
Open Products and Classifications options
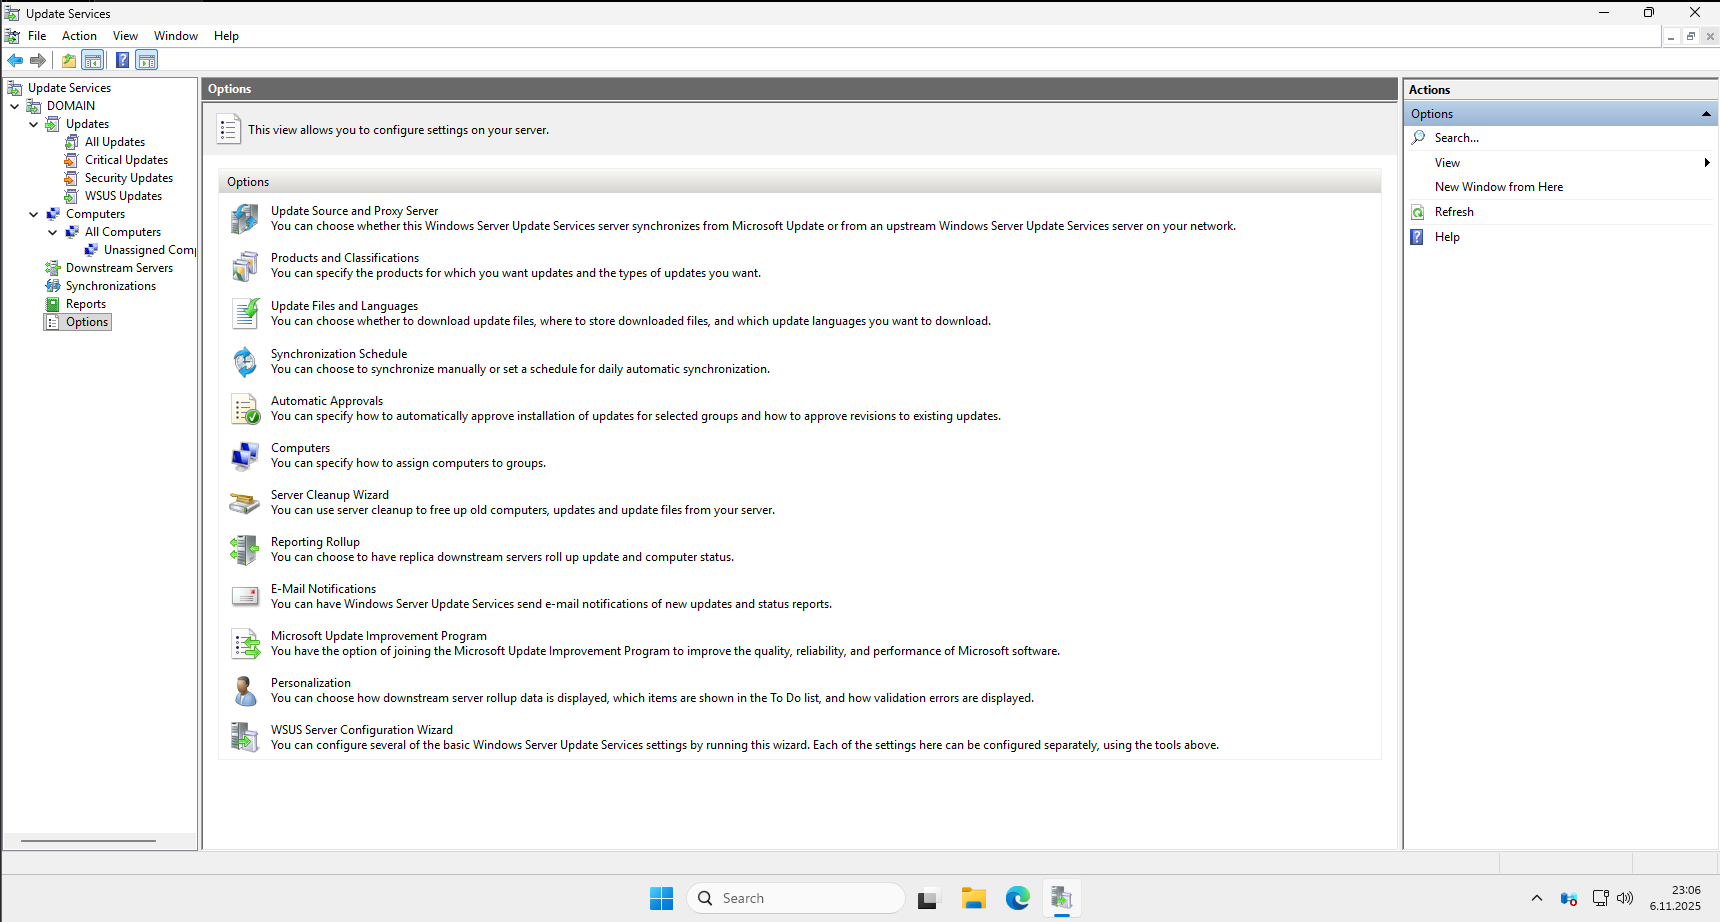pos(344,258)
